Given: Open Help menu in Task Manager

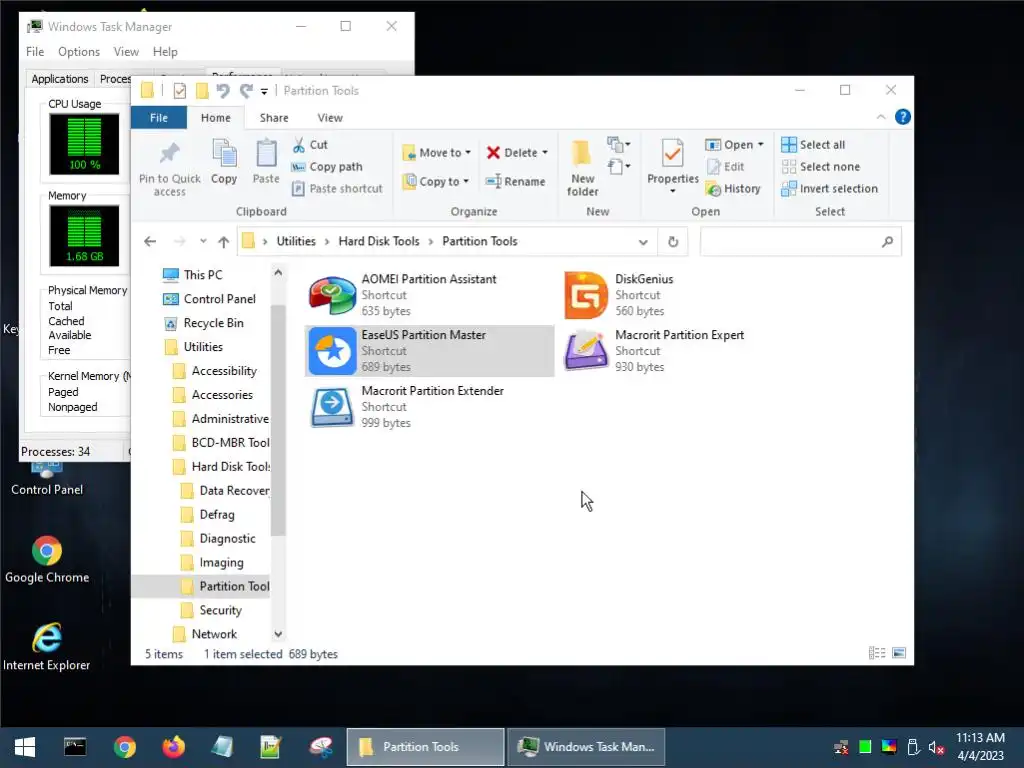Looking at the screenshot, I should 165,52.
